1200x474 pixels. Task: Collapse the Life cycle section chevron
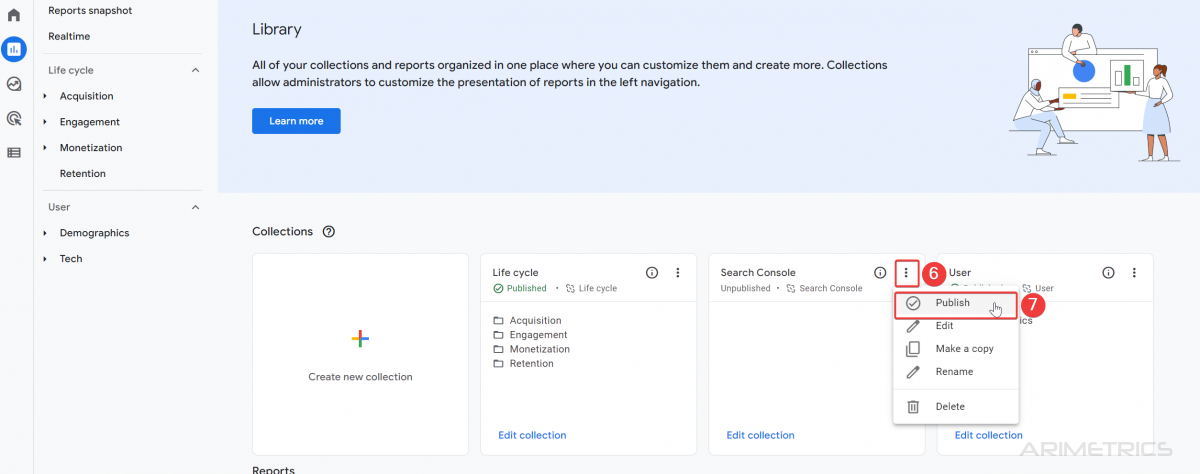tap(195, 71)
